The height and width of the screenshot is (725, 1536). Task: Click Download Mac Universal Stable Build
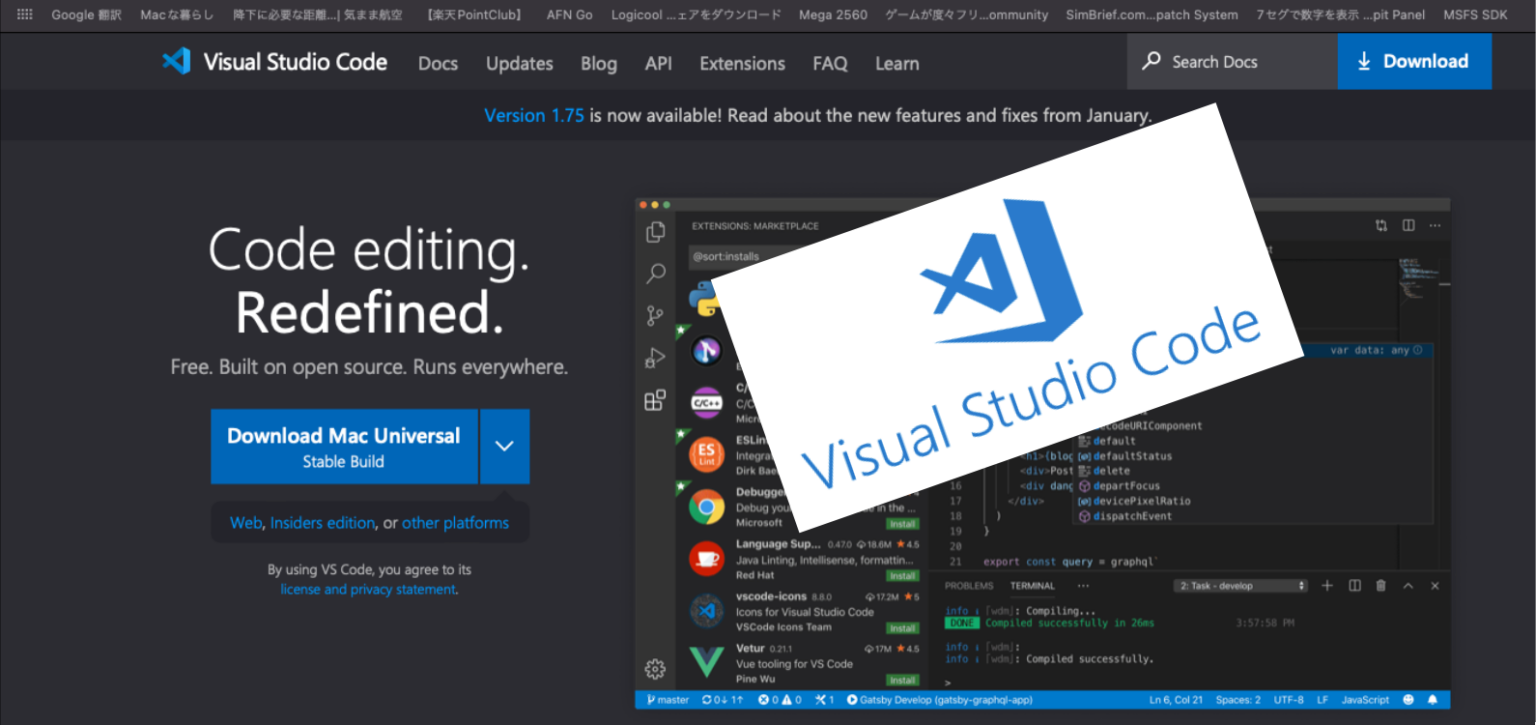344,446
